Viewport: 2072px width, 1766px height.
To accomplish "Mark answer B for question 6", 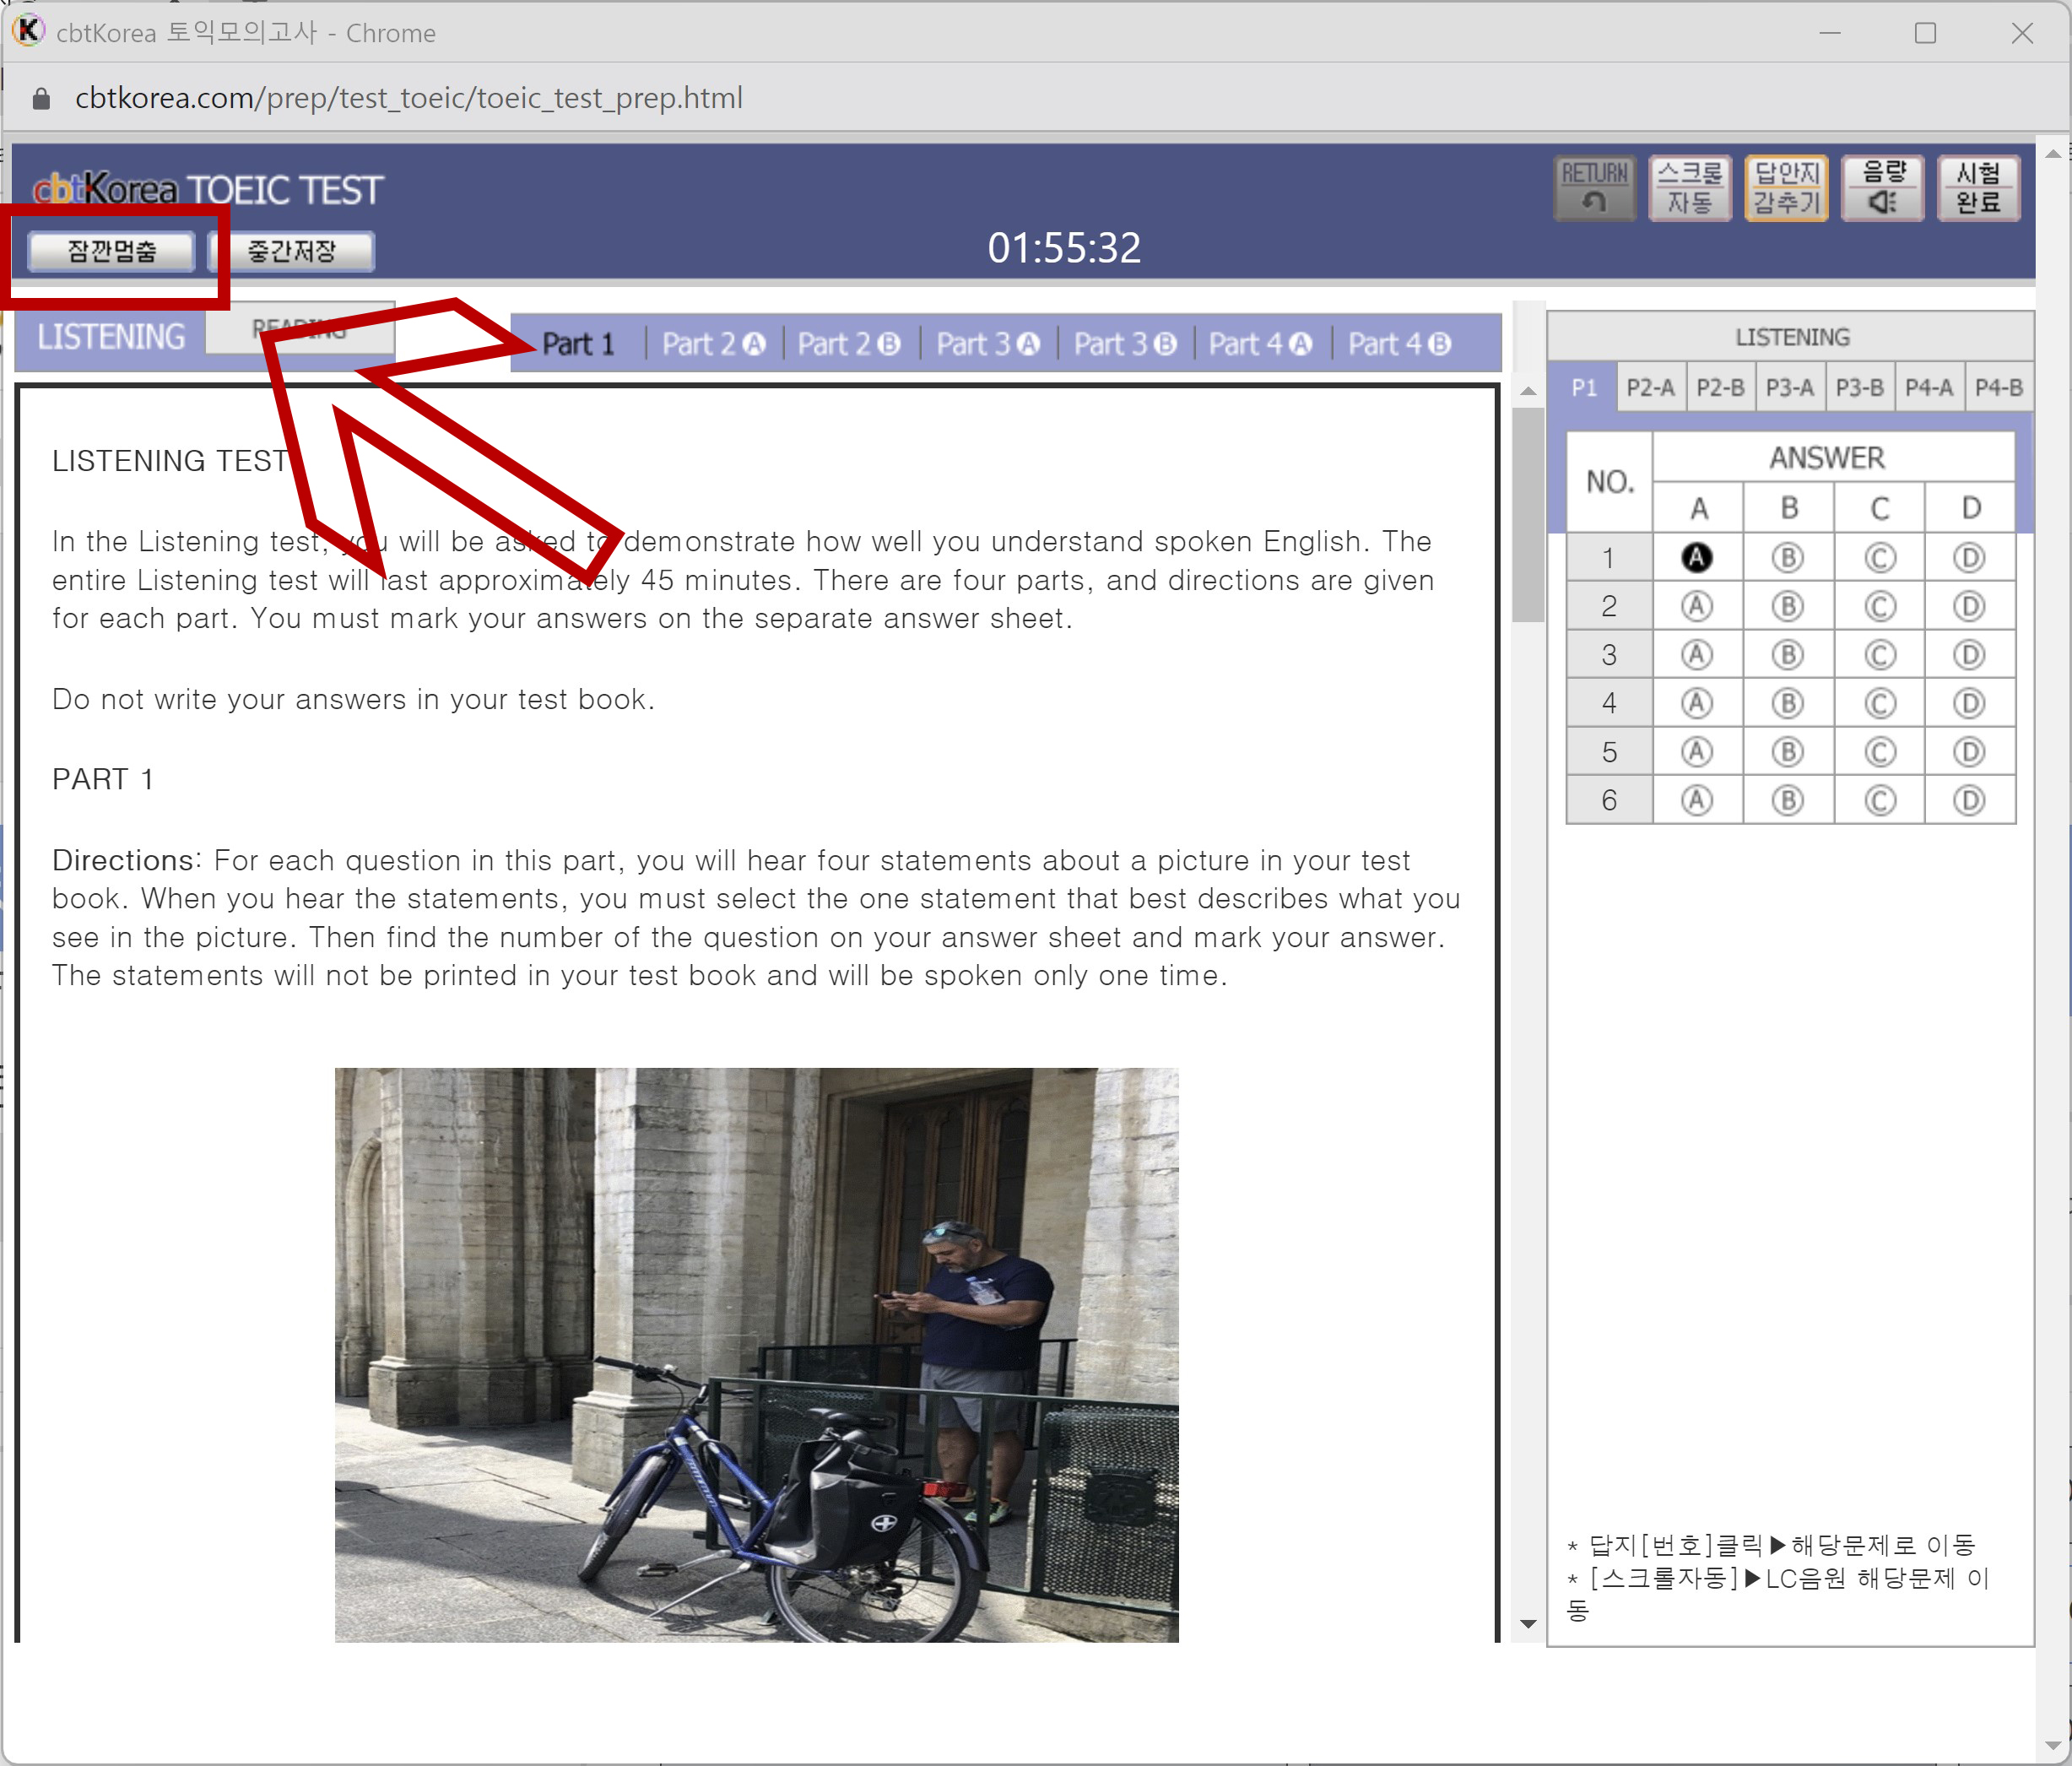I will [1788, 800].
